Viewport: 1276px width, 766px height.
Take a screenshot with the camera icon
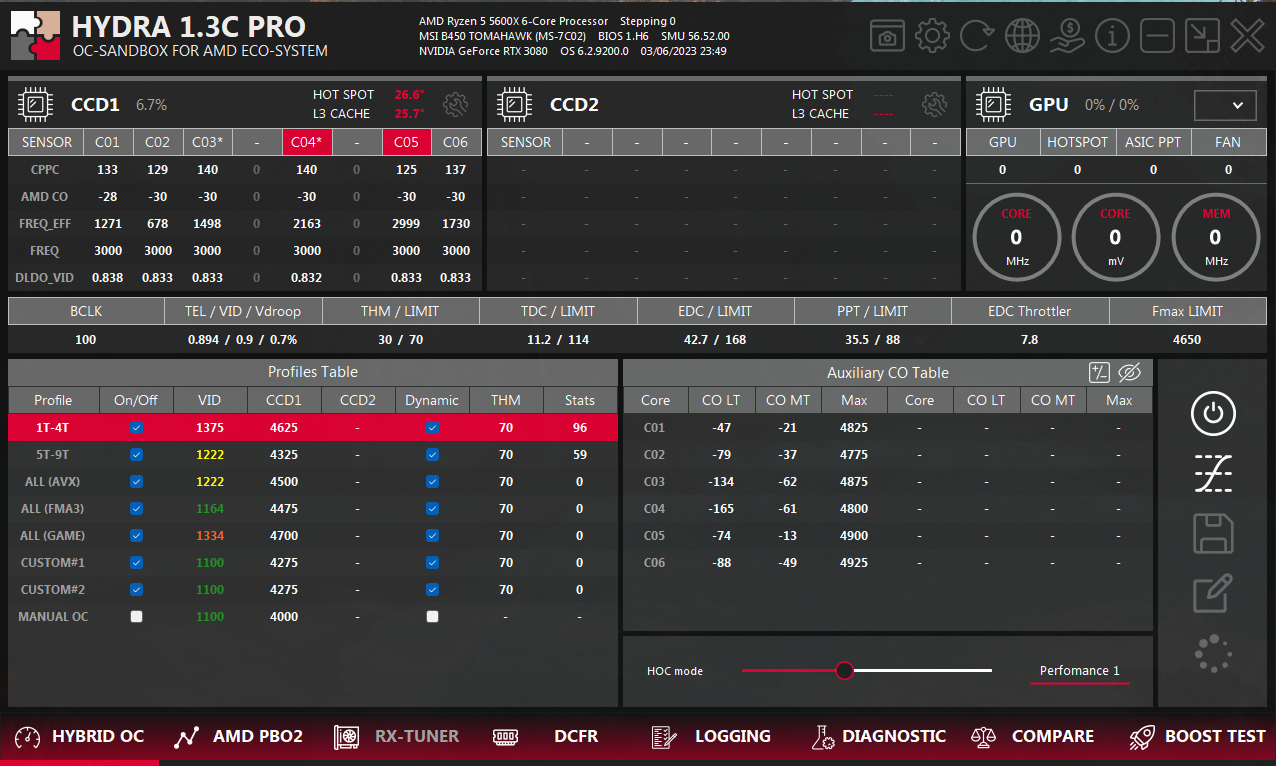point(887,37)
